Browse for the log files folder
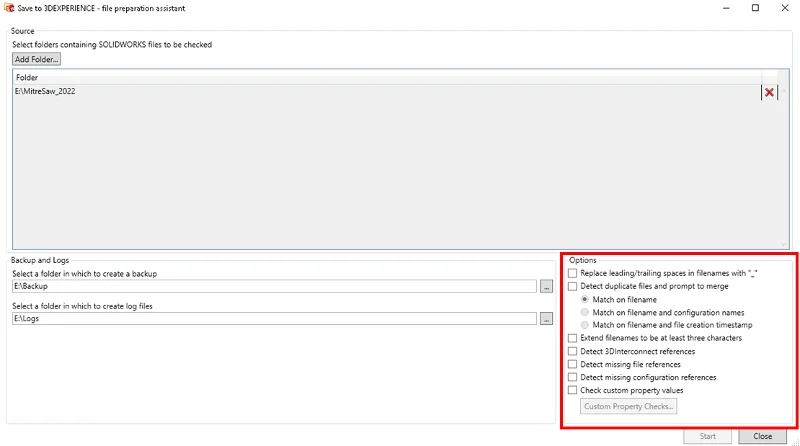Image resolution: width=800 pixels, height=446 pixels. coord(546,318)
